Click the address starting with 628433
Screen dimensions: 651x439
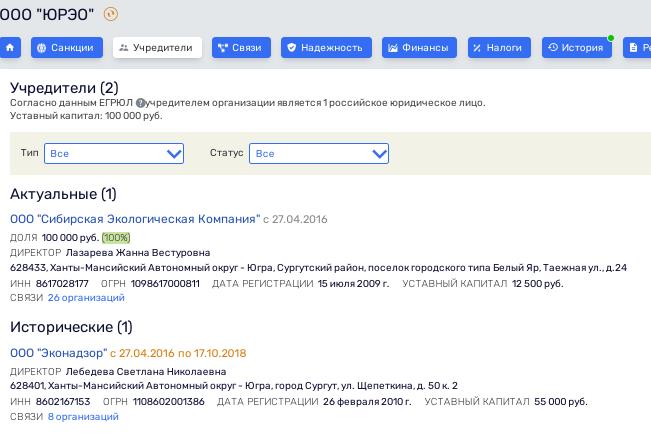point(318,268)
